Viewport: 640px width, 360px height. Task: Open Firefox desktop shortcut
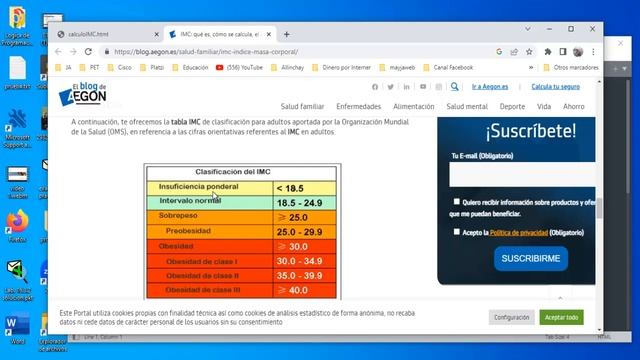[17, 225]
